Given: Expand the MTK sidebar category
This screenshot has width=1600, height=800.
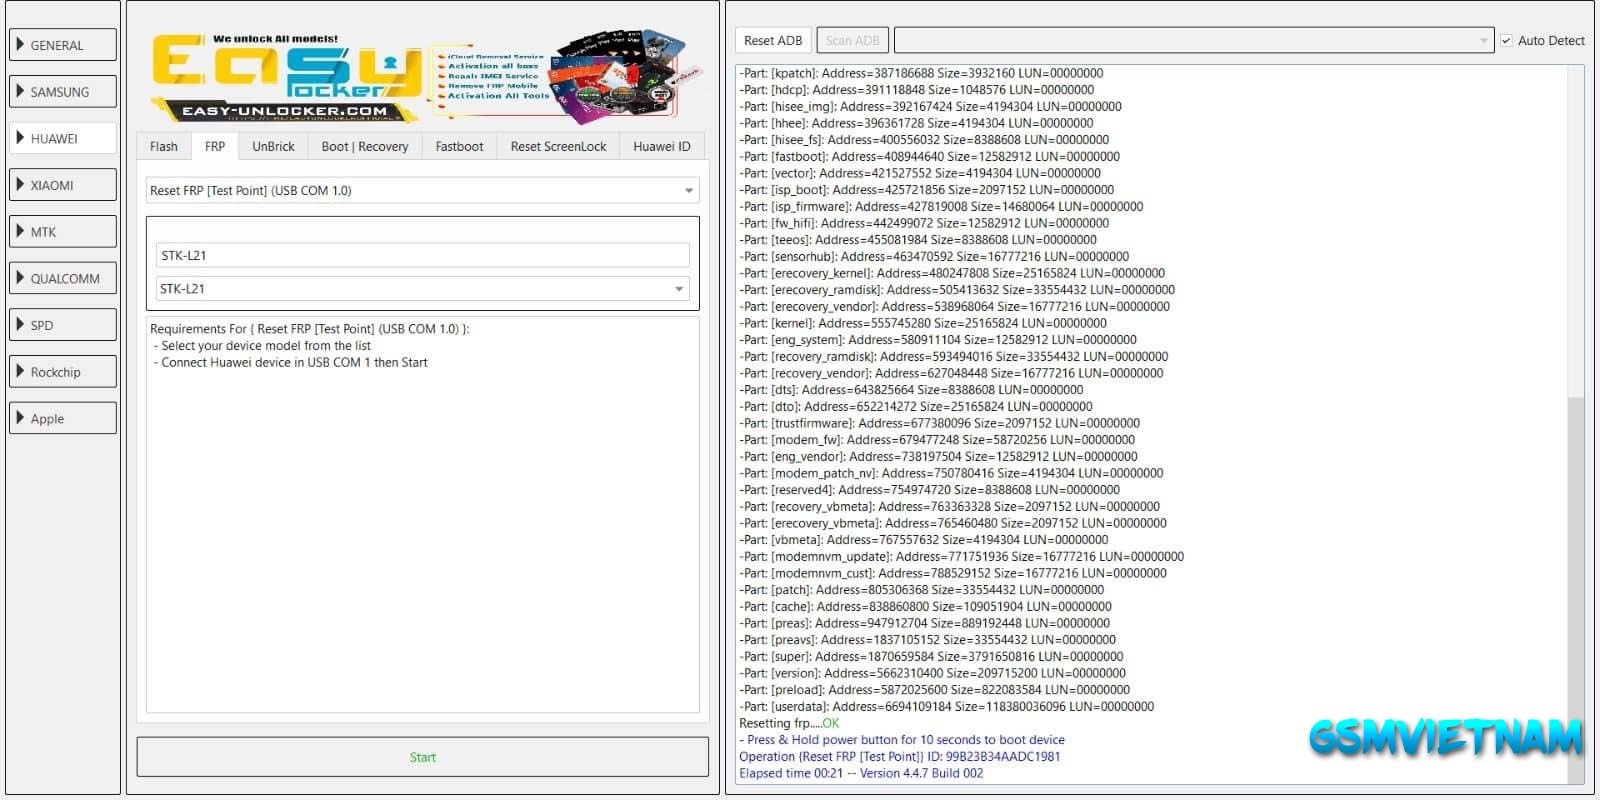Looking at the screenshot, I should coord(63,232).
